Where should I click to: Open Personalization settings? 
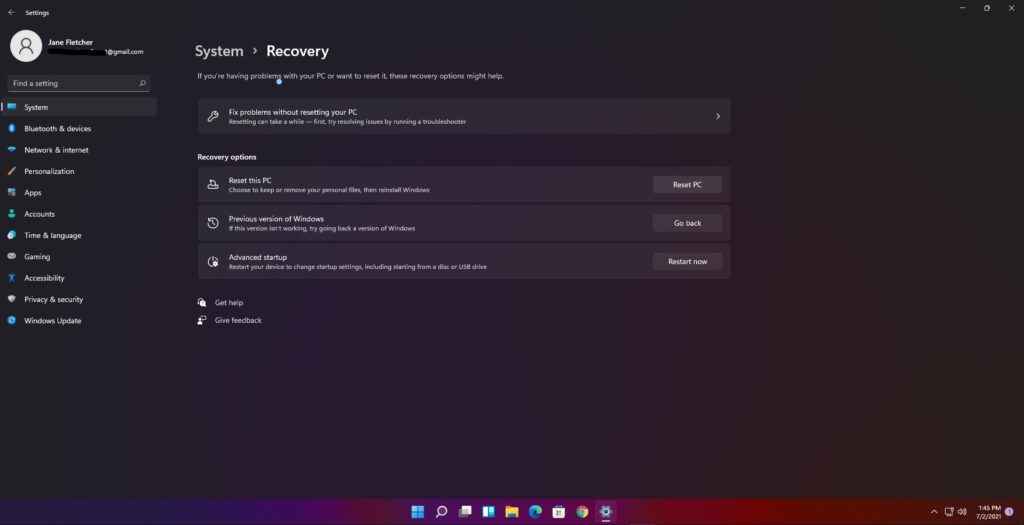tap(79, 171)
